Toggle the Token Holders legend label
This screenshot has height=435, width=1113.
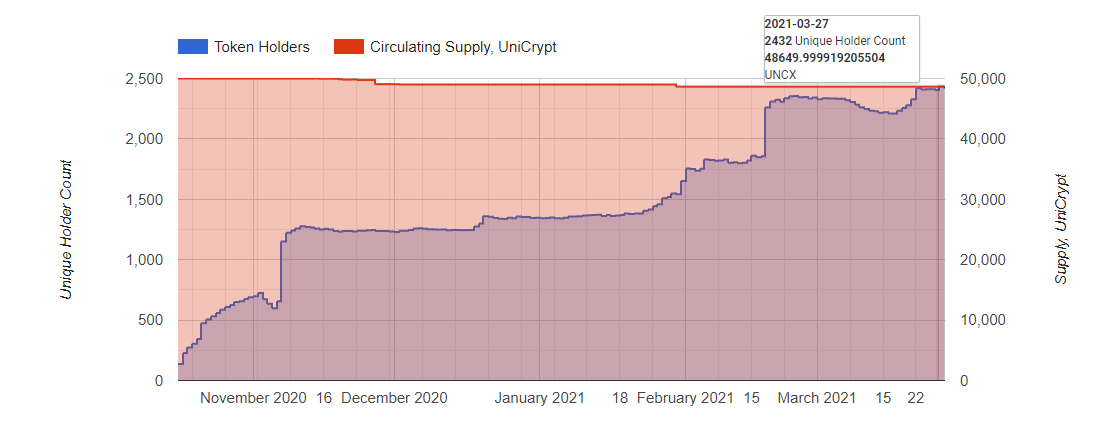pos(262,47)
